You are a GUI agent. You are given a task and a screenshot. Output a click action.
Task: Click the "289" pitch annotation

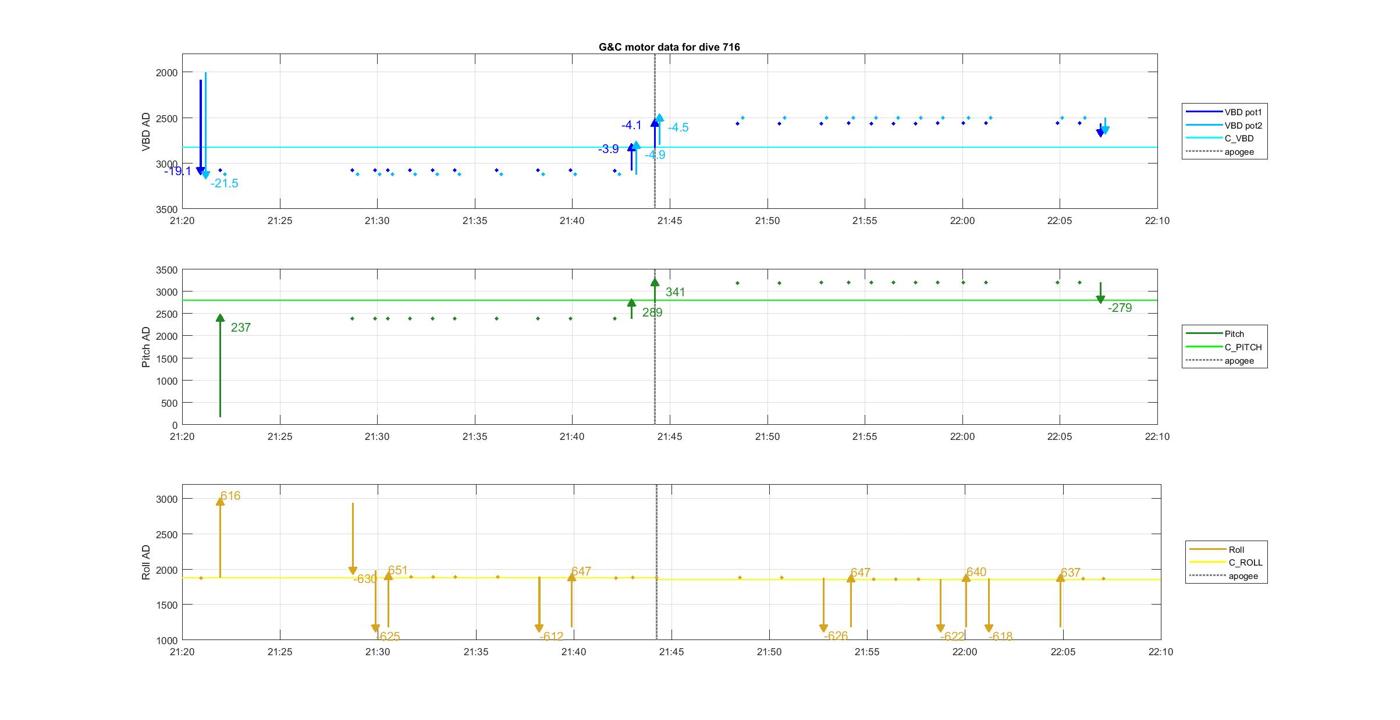652,313
